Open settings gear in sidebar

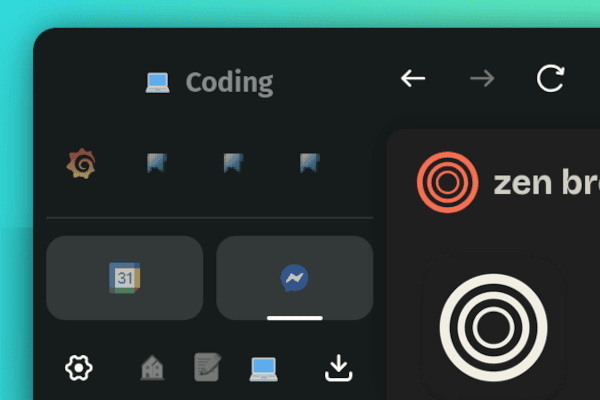click(78, 368)
